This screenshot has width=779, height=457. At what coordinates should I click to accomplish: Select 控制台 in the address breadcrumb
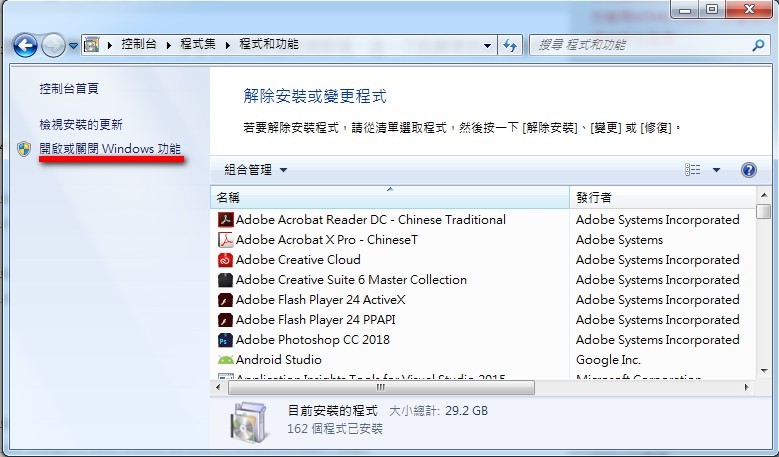(x=139, y=44)
